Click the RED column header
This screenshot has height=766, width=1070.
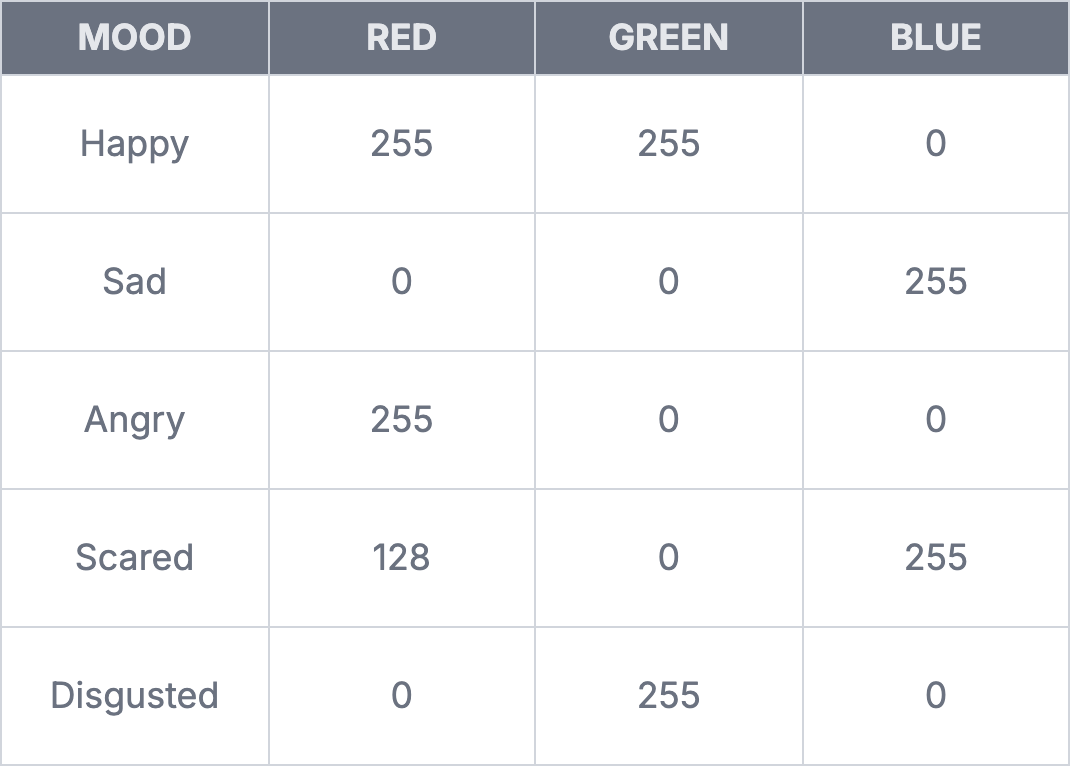pos(402,38)
